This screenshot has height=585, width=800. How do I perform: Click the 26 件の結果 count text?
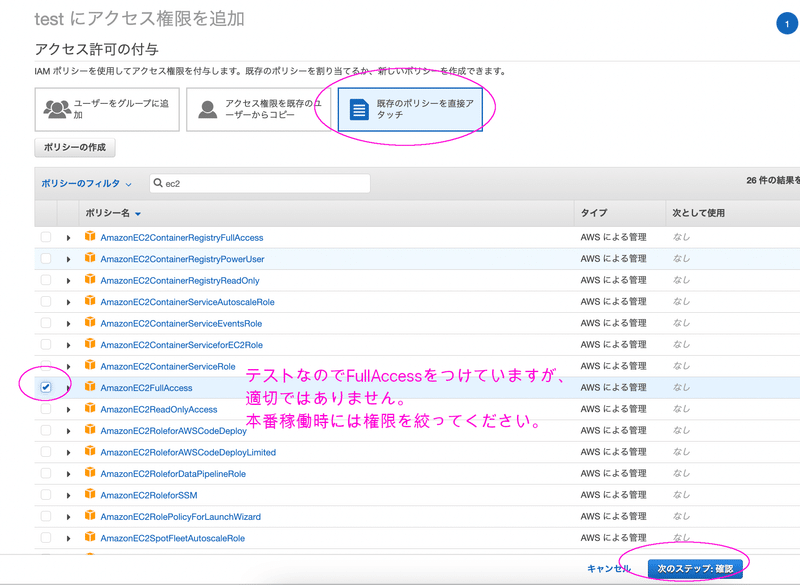pyautogui.click(x=772, y=180)
